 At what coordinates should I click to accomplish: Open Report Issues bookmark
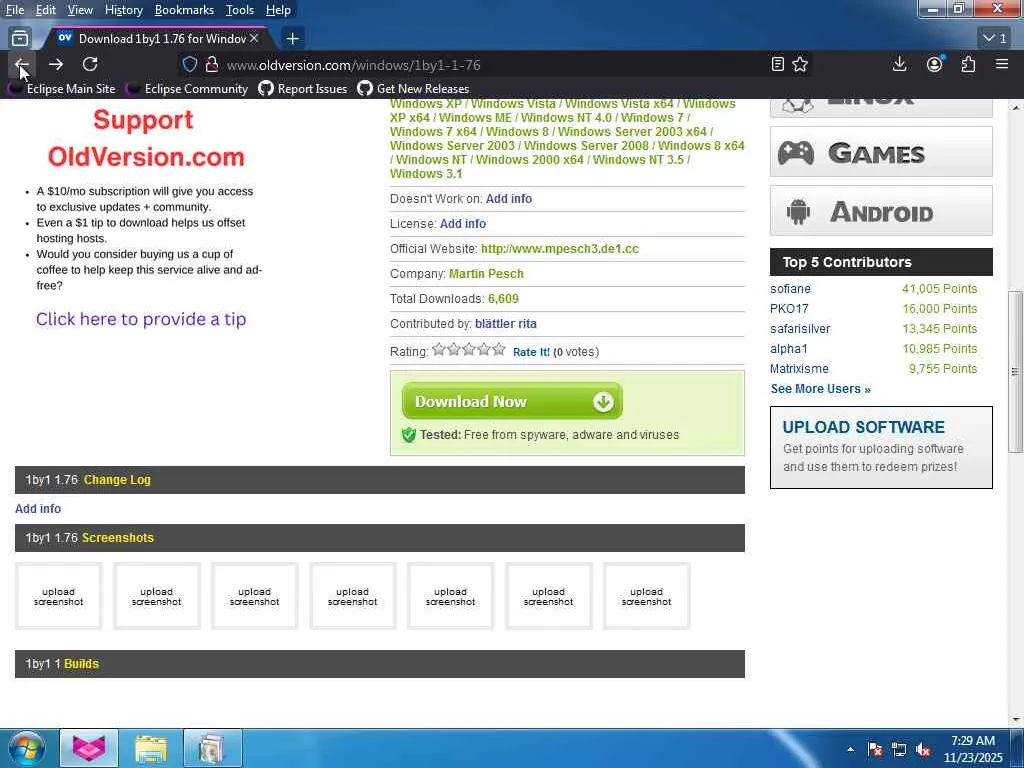point(303,89)
